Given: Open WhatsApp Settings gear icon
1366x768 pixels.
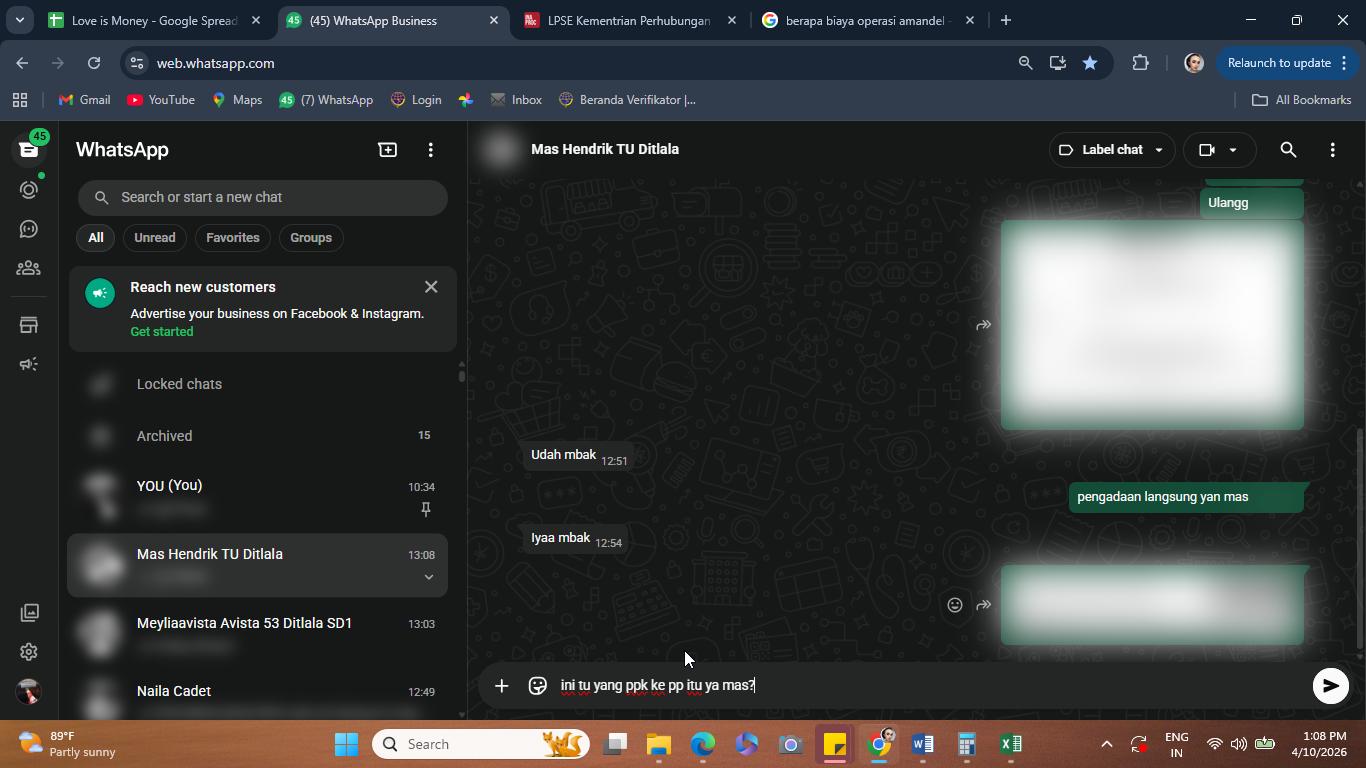Looking at the screenshot, I should tap(28, 652).
